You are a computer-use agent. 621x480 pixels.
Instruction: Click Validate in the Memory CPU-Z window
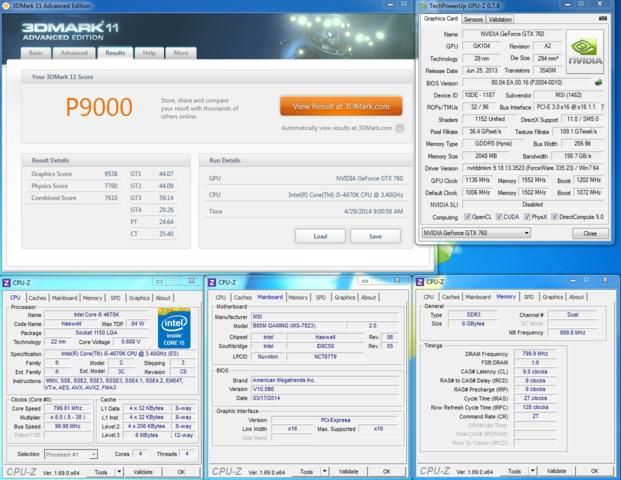click(x=556, y=470)
